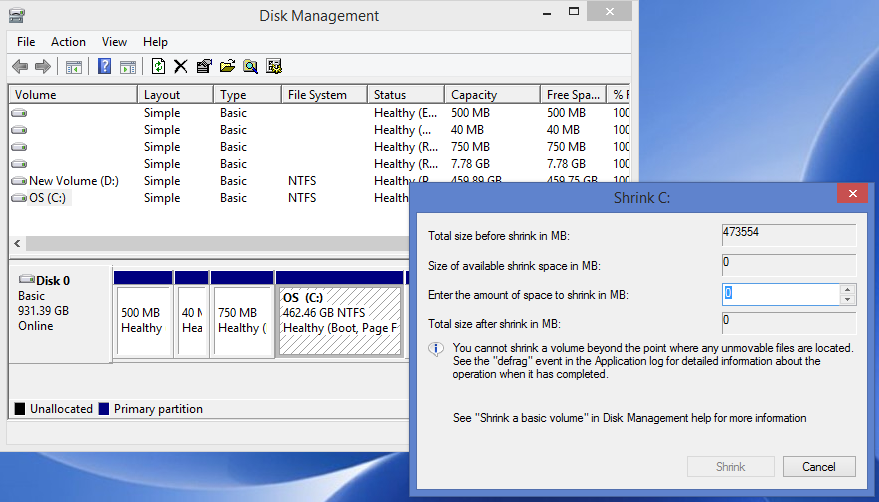Viewport: 879px width, 502px height.
Task: Open the Action menu
Action: point(68,42)
